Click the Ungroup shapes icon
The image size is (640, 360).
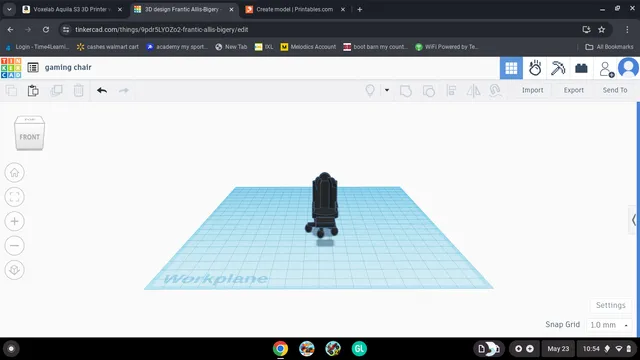click(429, 90)
